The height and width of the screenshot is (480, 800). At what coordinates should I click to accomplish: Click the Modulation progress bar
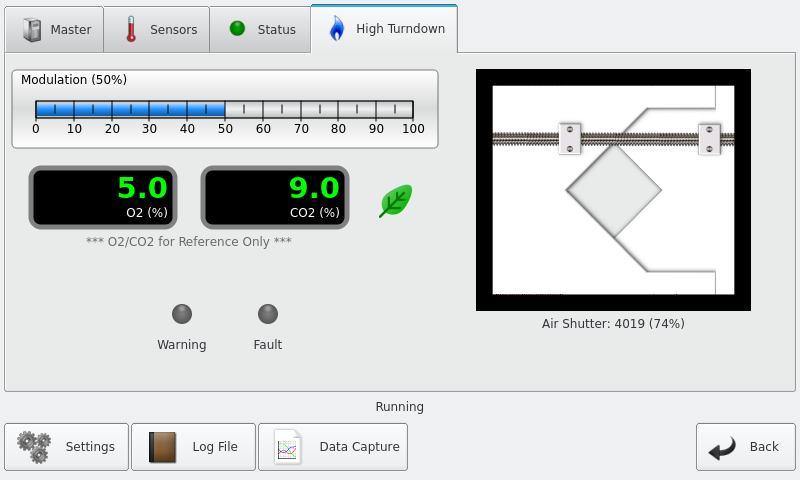click(x=225, y=109)
